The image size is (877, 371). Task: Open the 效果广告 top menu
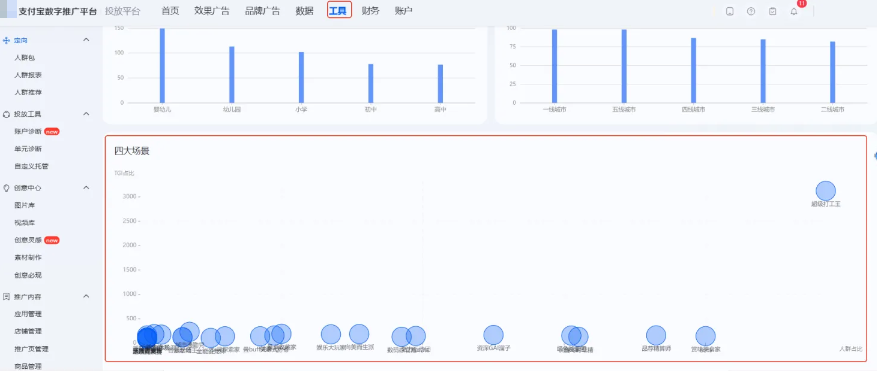tap(212, 11)
